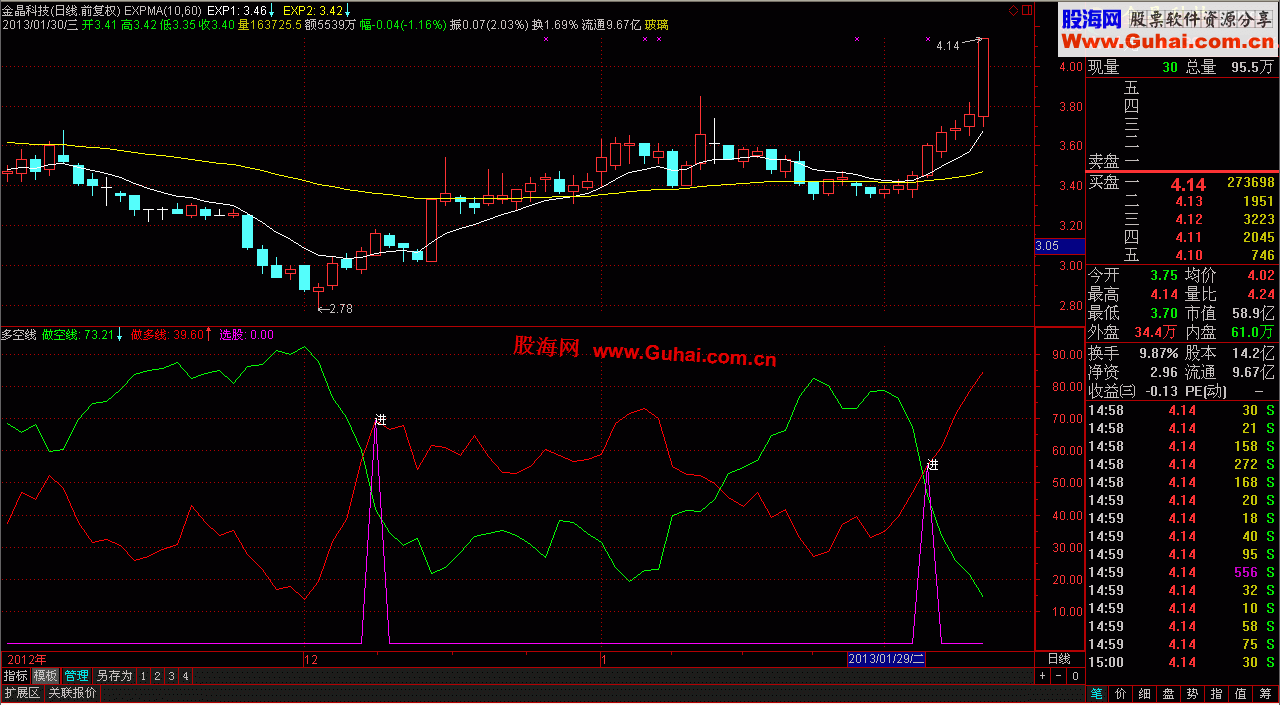Viewport: 1280px width, 705px height.
Task: Click the 3.05 price axis marker
Action: (1058, 246)
